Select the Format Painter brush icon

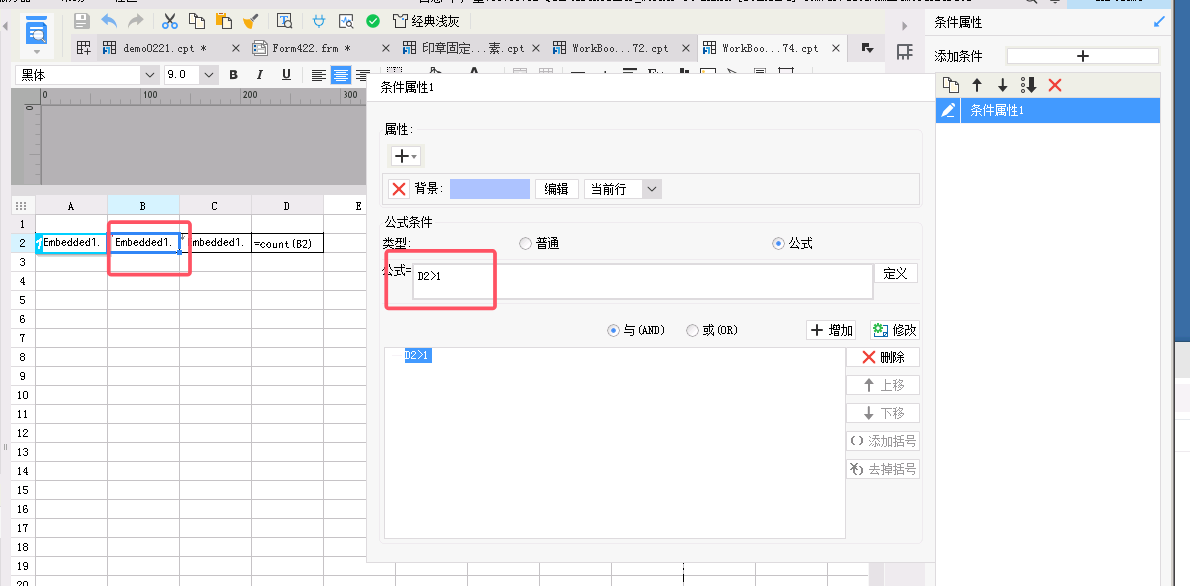click(249, 21)
